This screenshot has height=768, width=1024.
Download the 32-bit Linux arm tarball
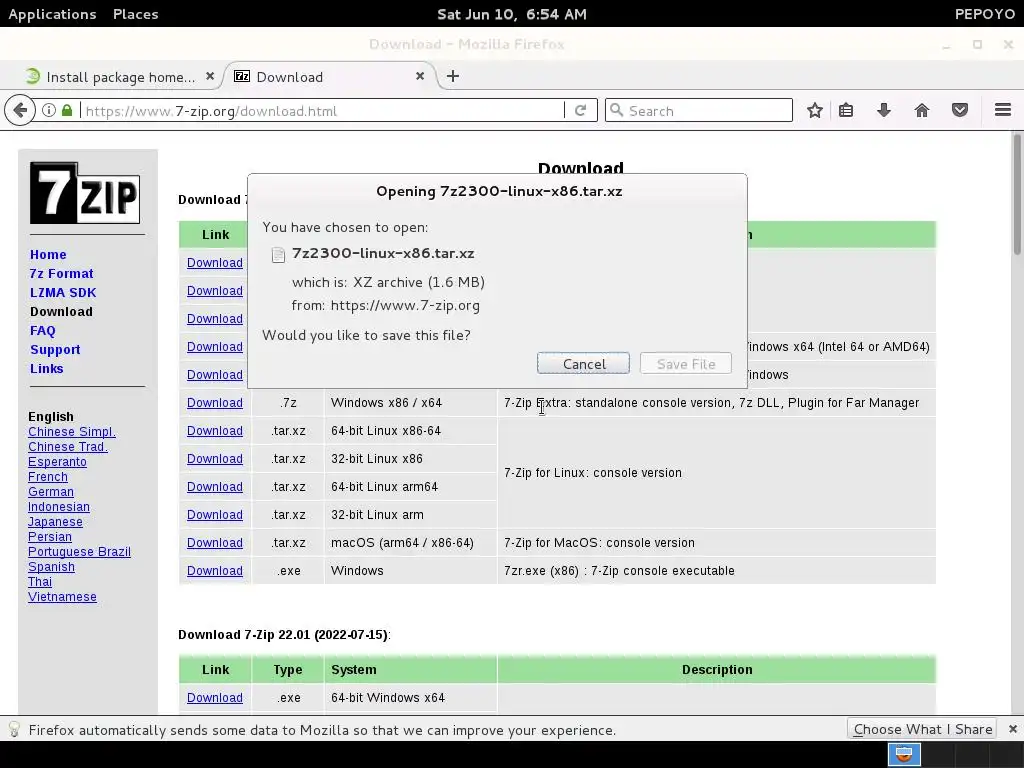click(x=214, y=515)
